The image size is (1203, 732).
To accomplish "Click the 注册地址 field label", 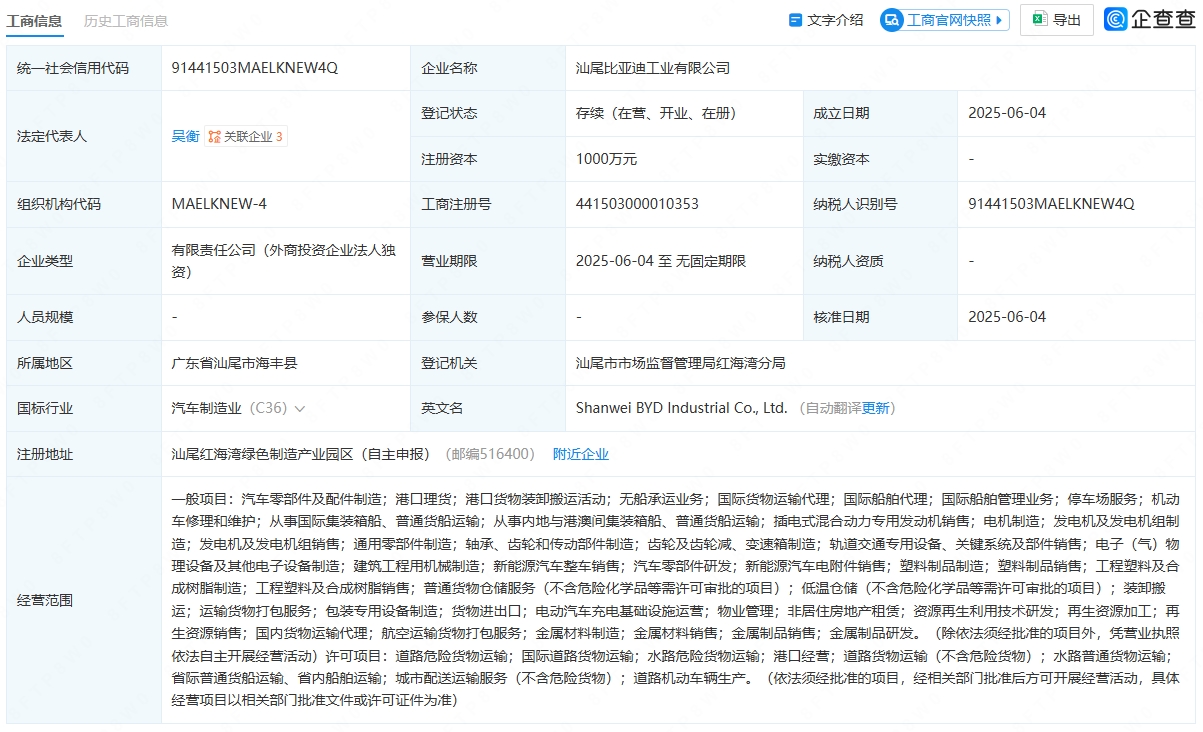I will (x=45, y=454).
